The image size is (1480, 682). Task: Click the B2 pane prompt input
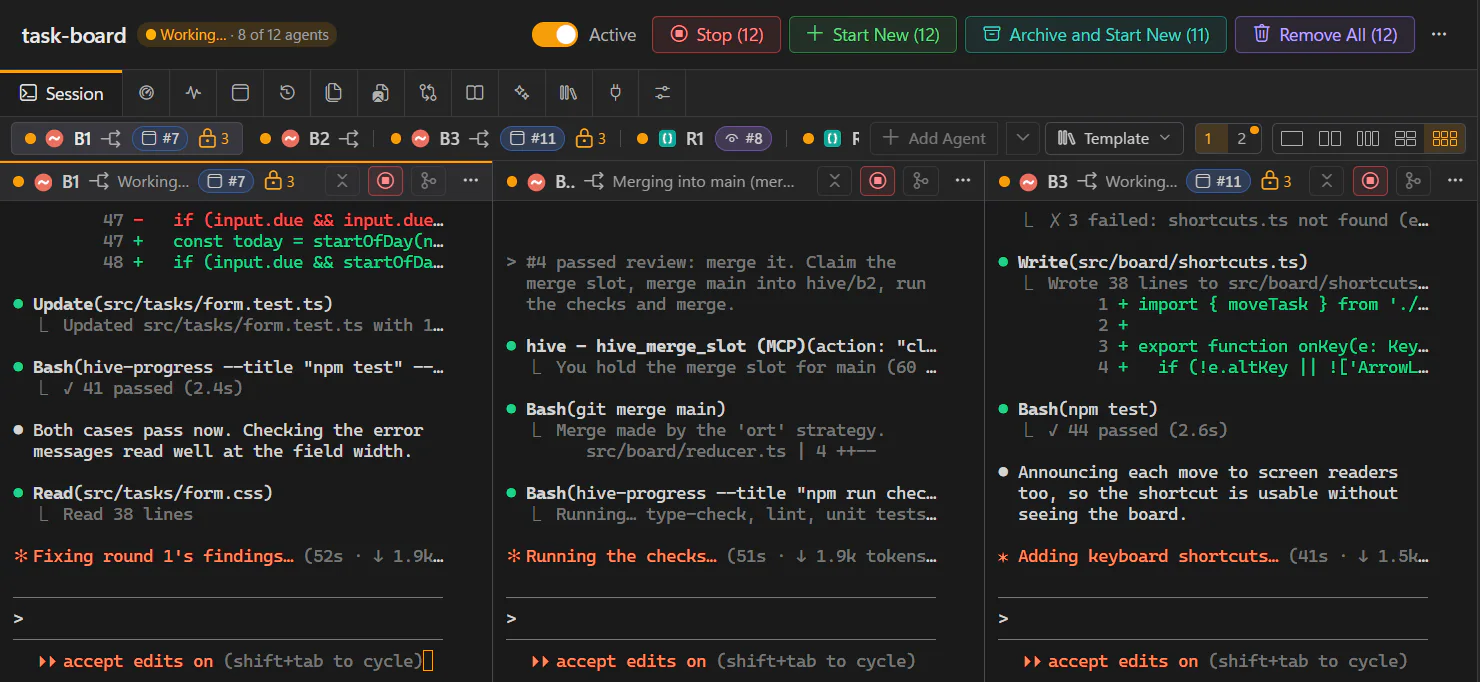click(721, 619)
